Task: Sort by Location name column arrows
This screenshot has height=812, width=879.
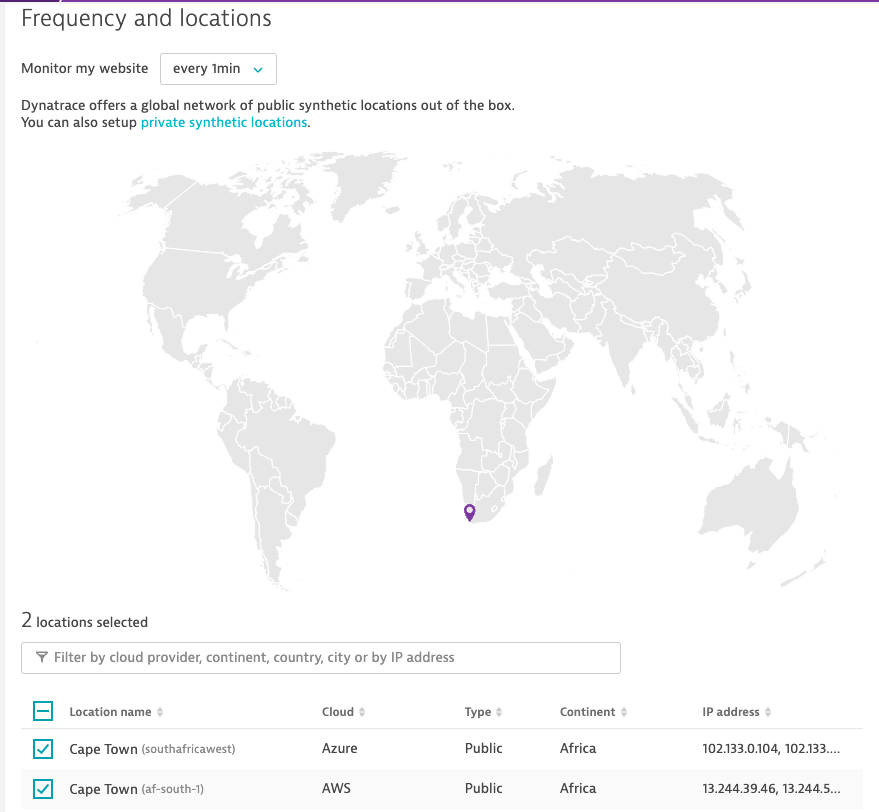Action: (x=160, y=713)
